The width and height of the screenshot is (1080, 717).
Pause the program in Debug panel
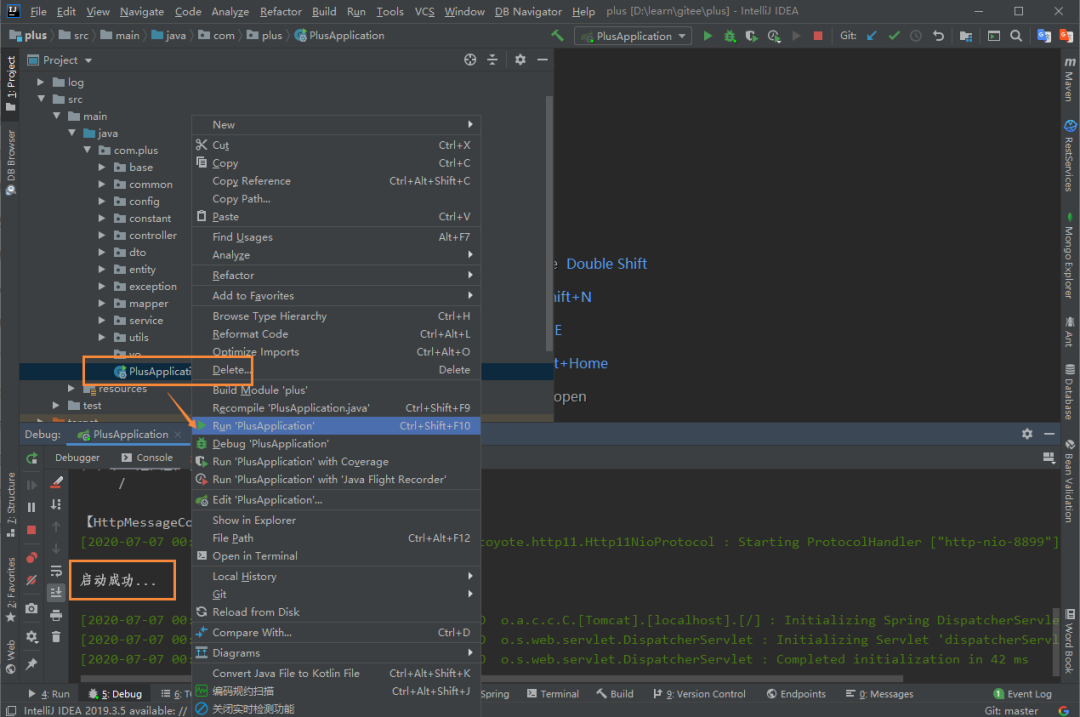click(32, 507)
